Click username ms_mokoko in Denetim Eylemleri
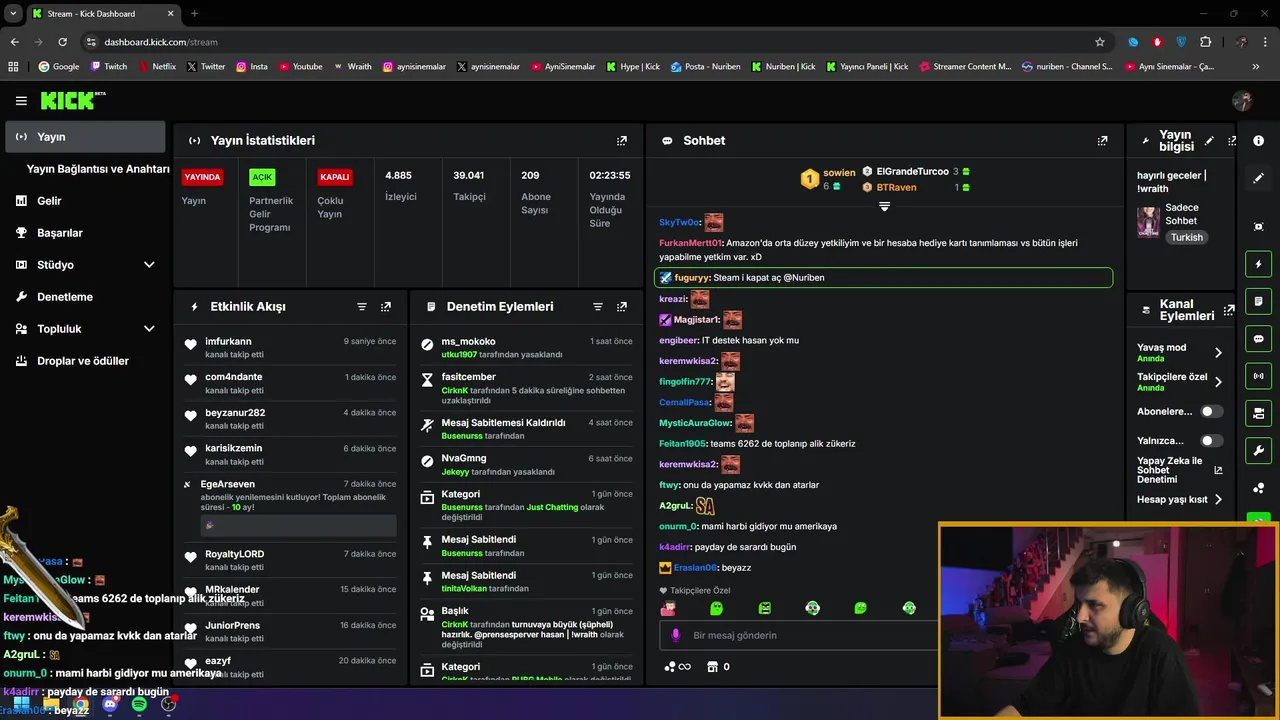The height and width of the screenshot is (720, 1280). (x=468, y=342)
